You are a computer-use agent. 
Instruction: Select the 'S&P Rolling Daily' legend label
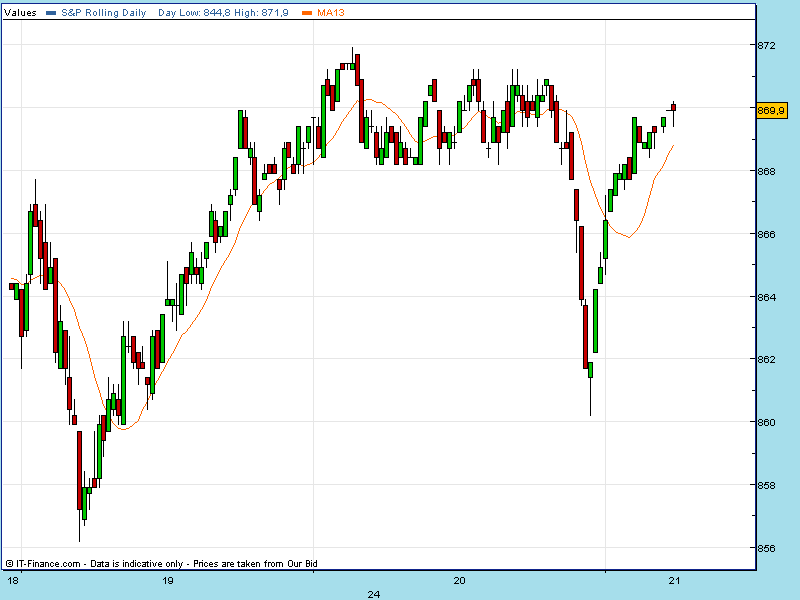pyautogui.click(x=104, y=13)
